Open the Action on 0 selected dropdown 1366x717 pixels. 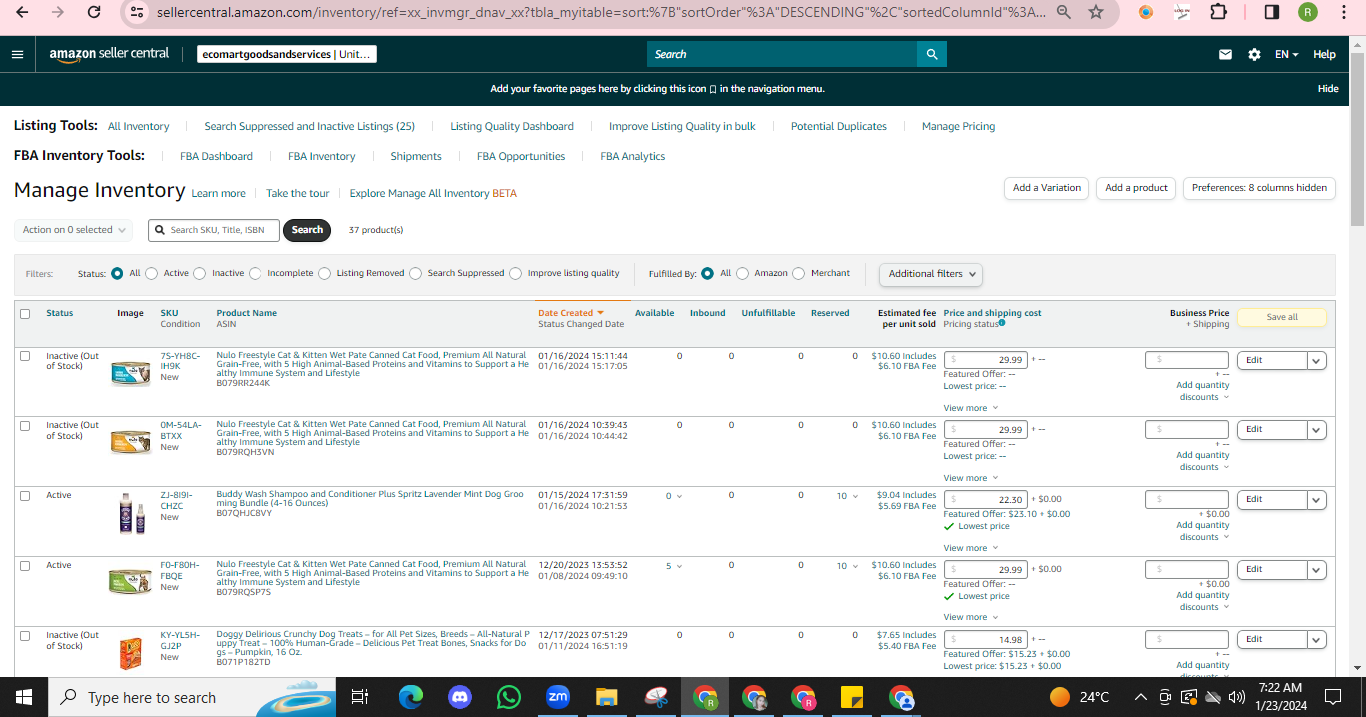(x=73, y=230)
